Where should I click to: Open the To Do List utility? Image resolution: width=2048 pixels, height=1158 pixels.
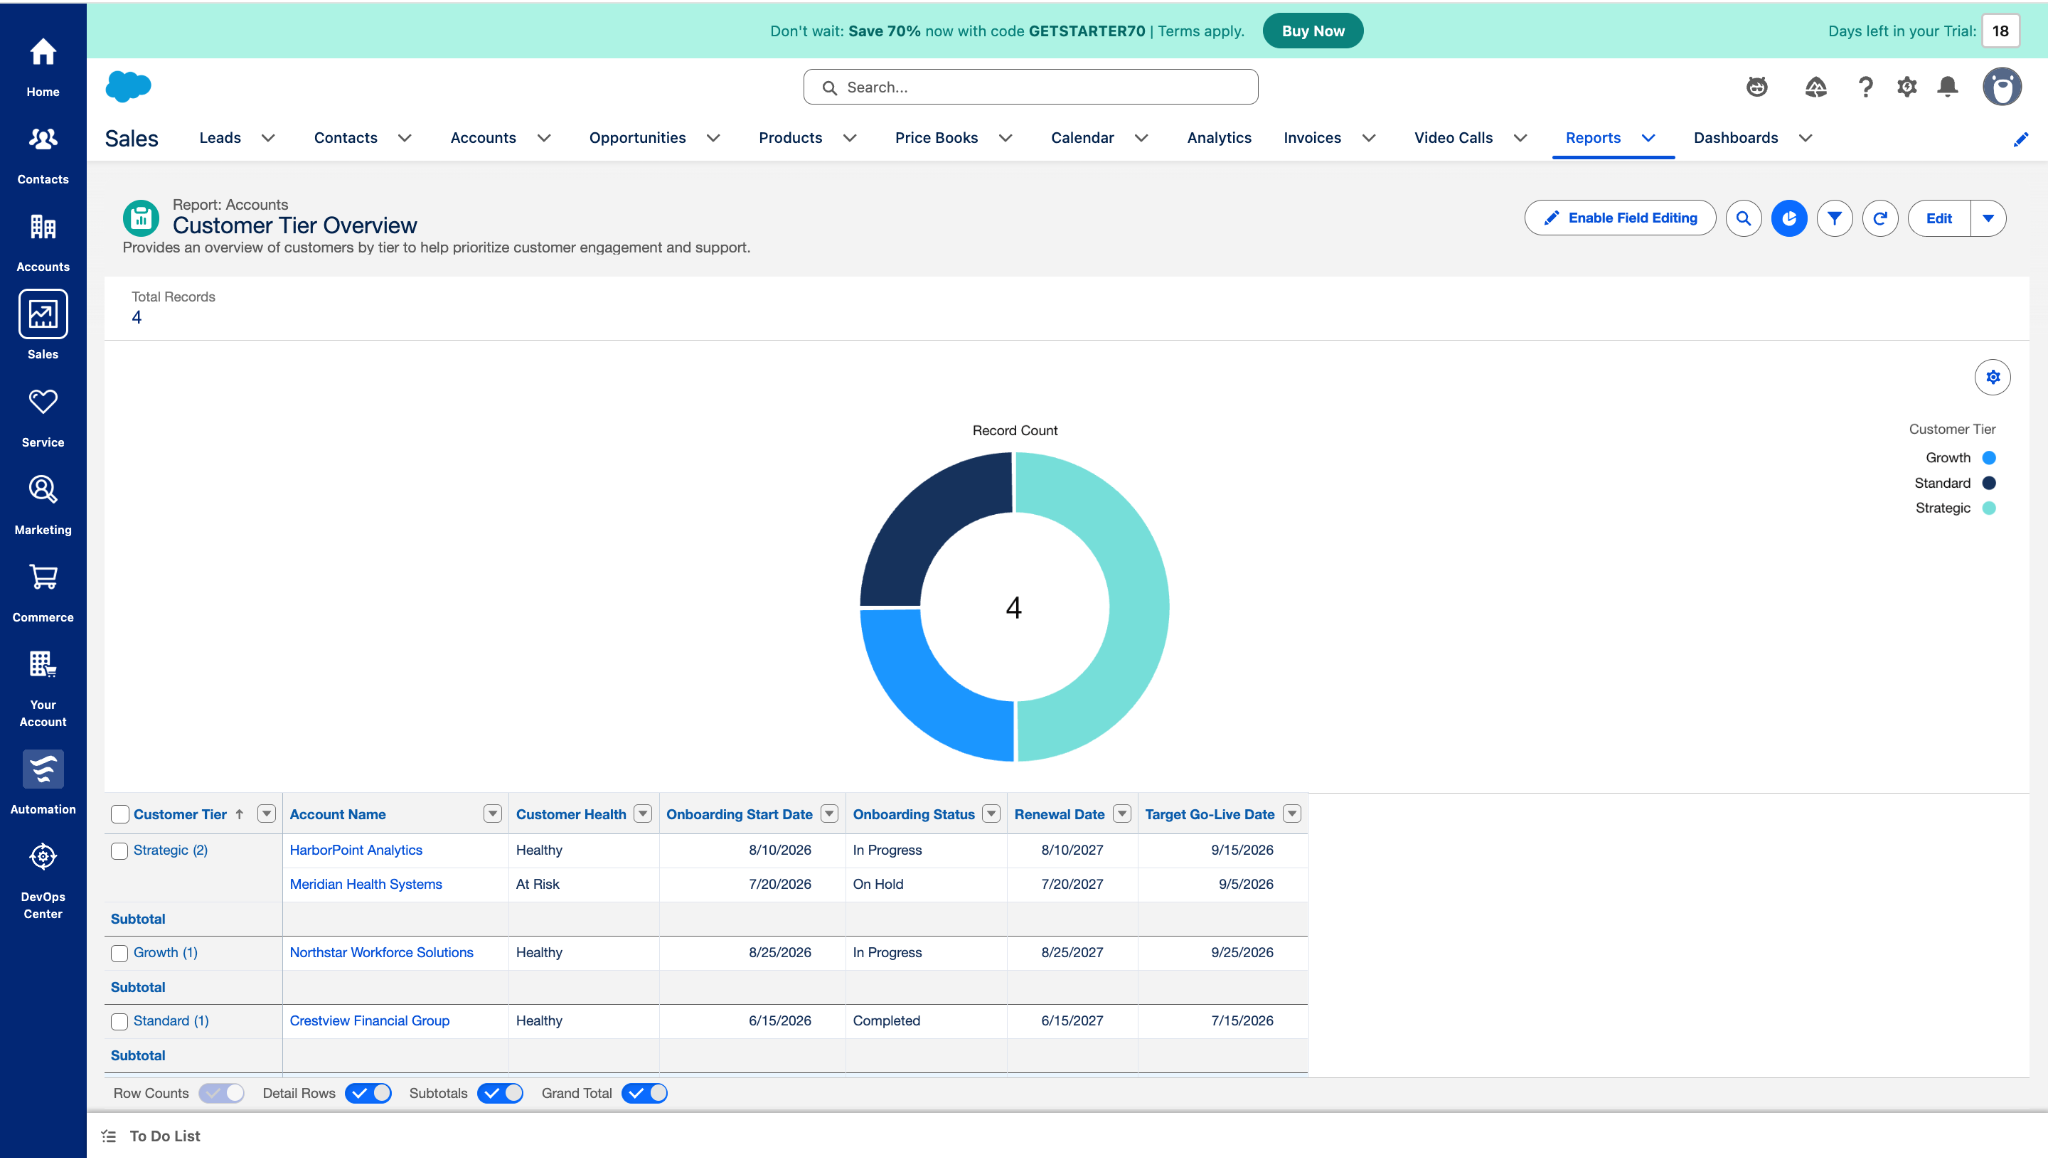(151, 1136)
